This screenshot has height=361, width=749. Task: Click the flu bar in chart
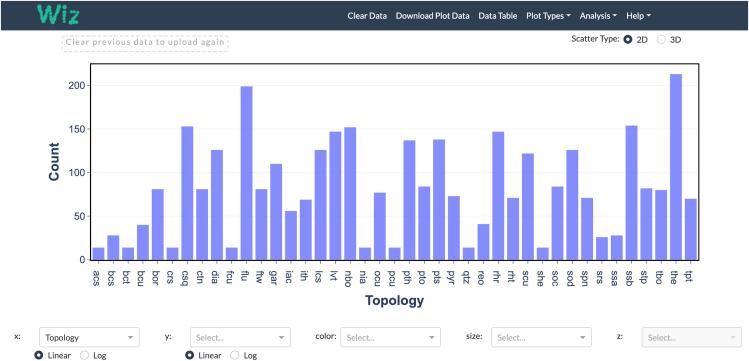pyautogui.click(x=246, y=173)
